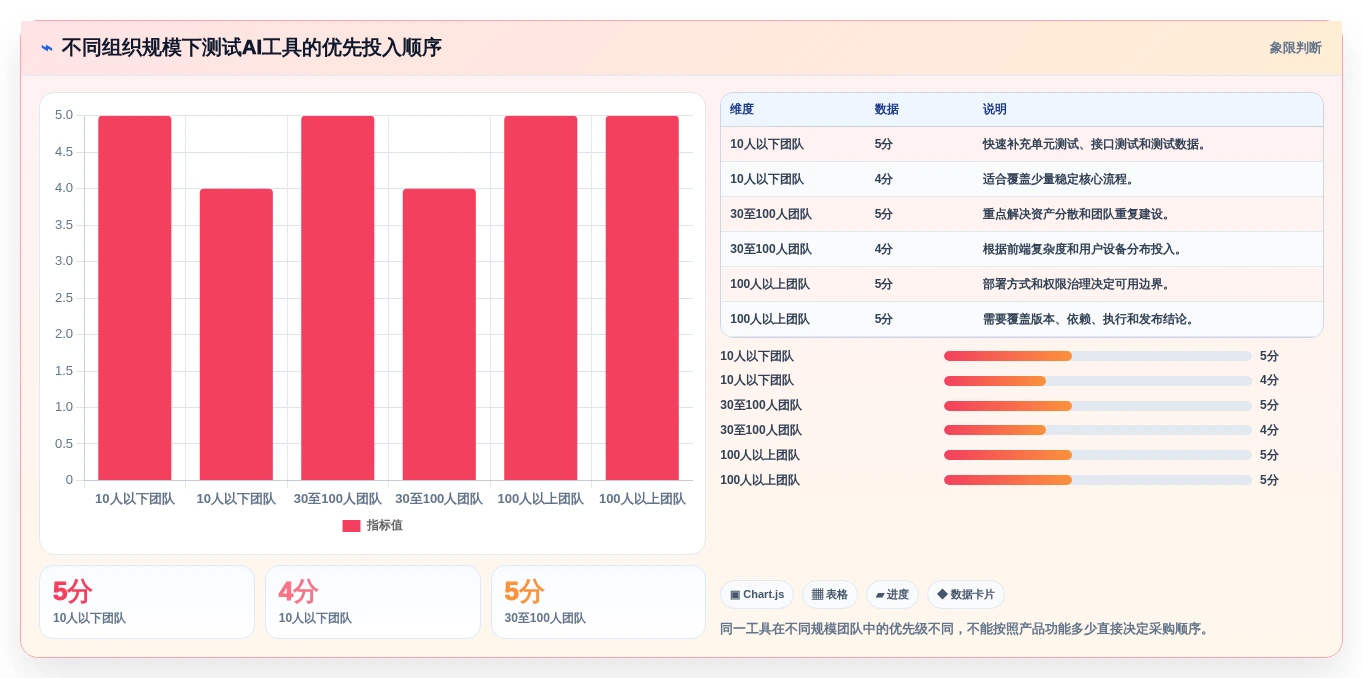Screen dimensions: 1363x678
Task: Click the footer note starting 同一工具在不同规模团队
Action: click(x=967, y=629)
